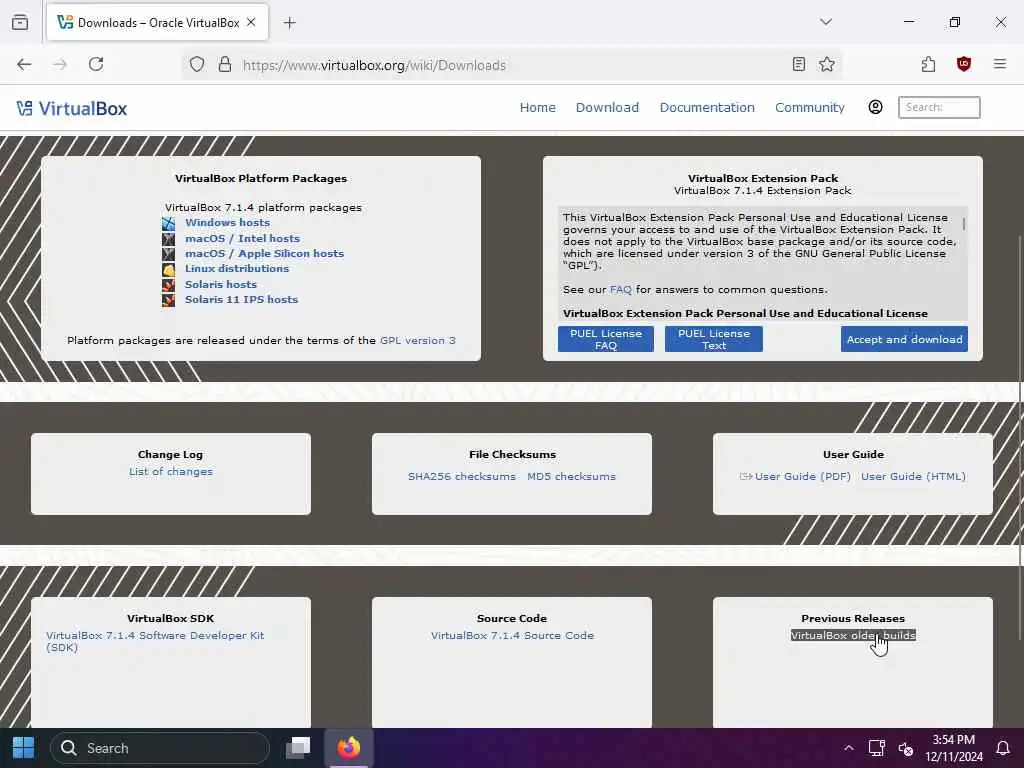Open SHA256 checksums link
The image size is (1024, 768).
pyautogui.click(x=462, y=477)
